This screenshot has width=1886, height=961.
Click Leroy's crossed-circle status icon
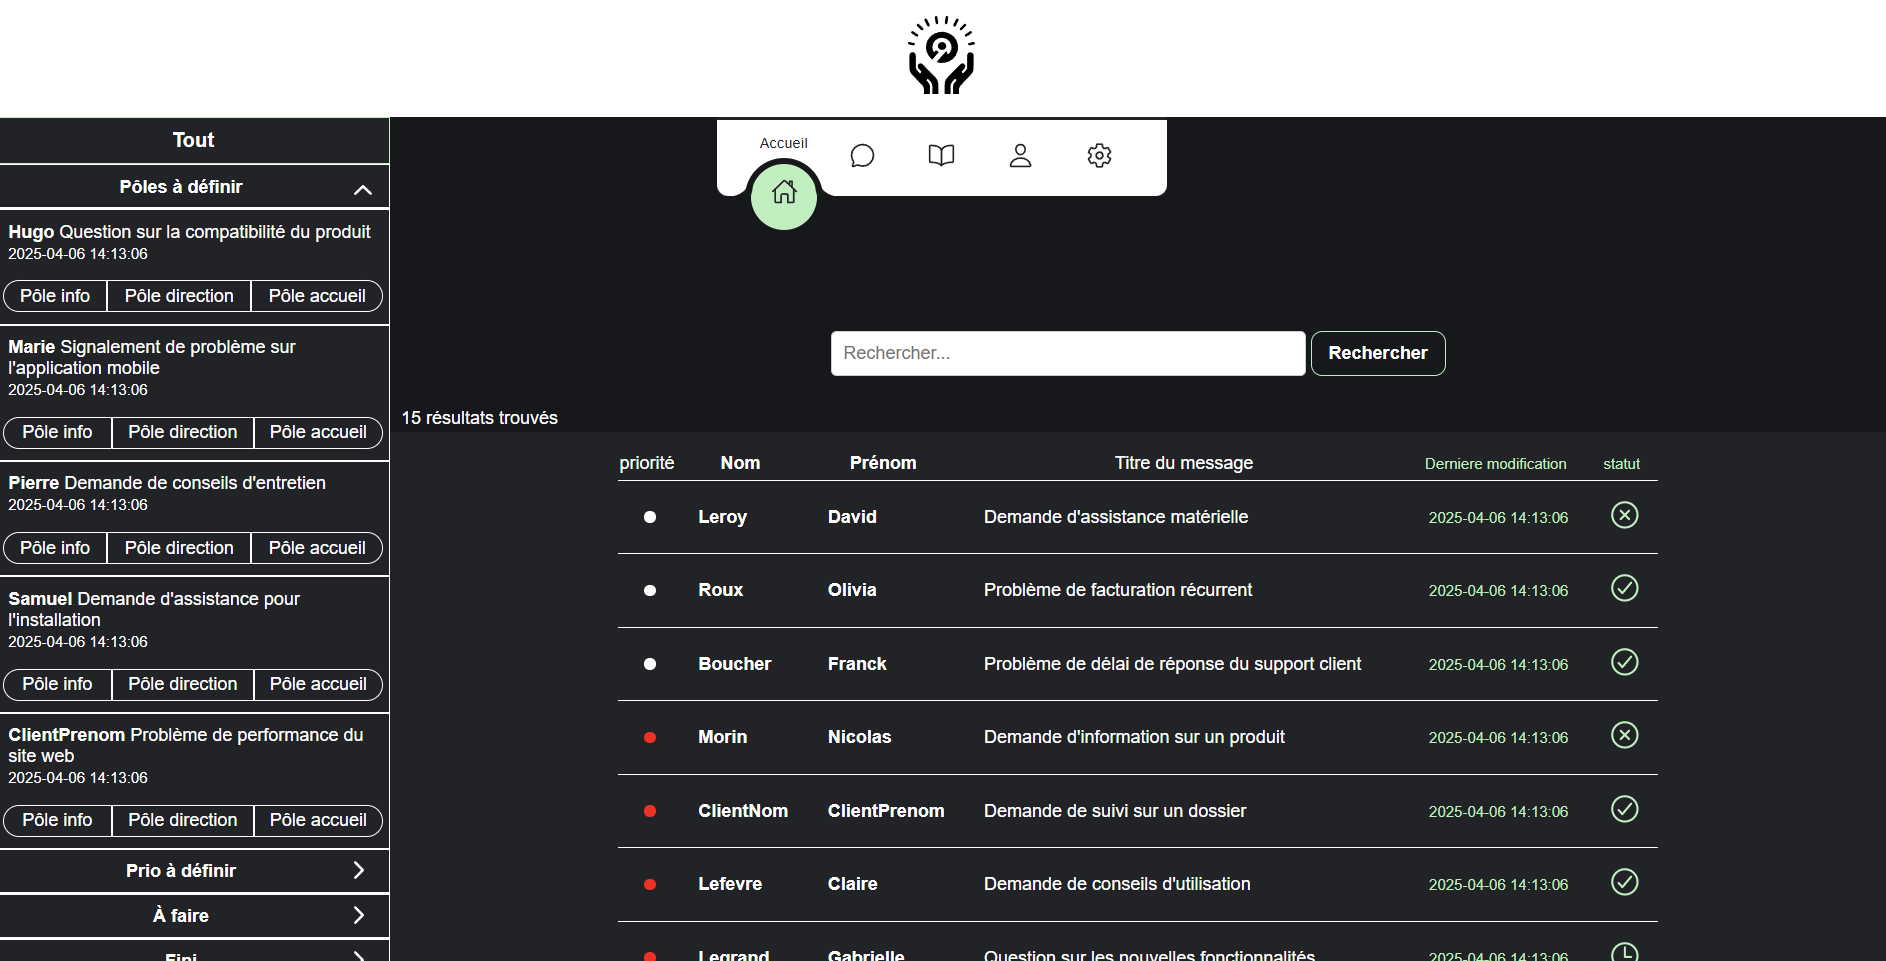(x=1624, y=515)
